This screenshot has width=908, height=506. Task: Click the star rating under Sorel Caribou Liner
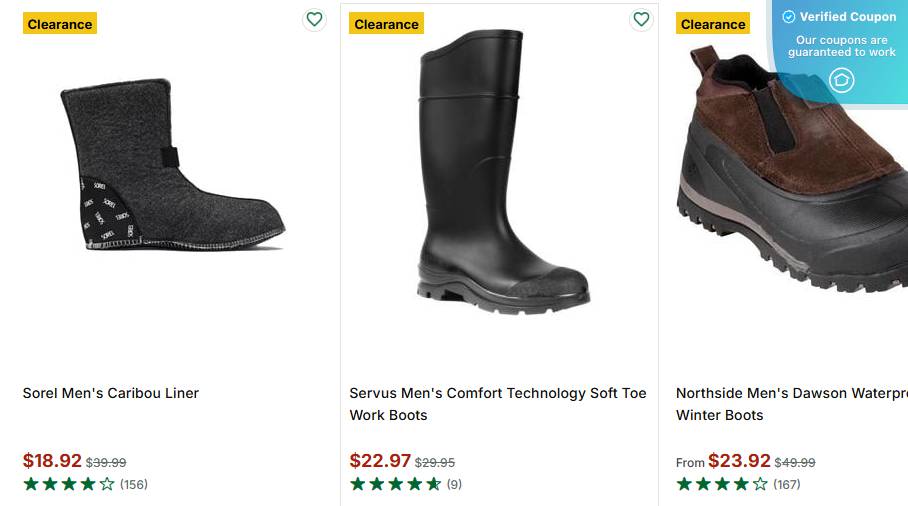[x=69, y=484]
